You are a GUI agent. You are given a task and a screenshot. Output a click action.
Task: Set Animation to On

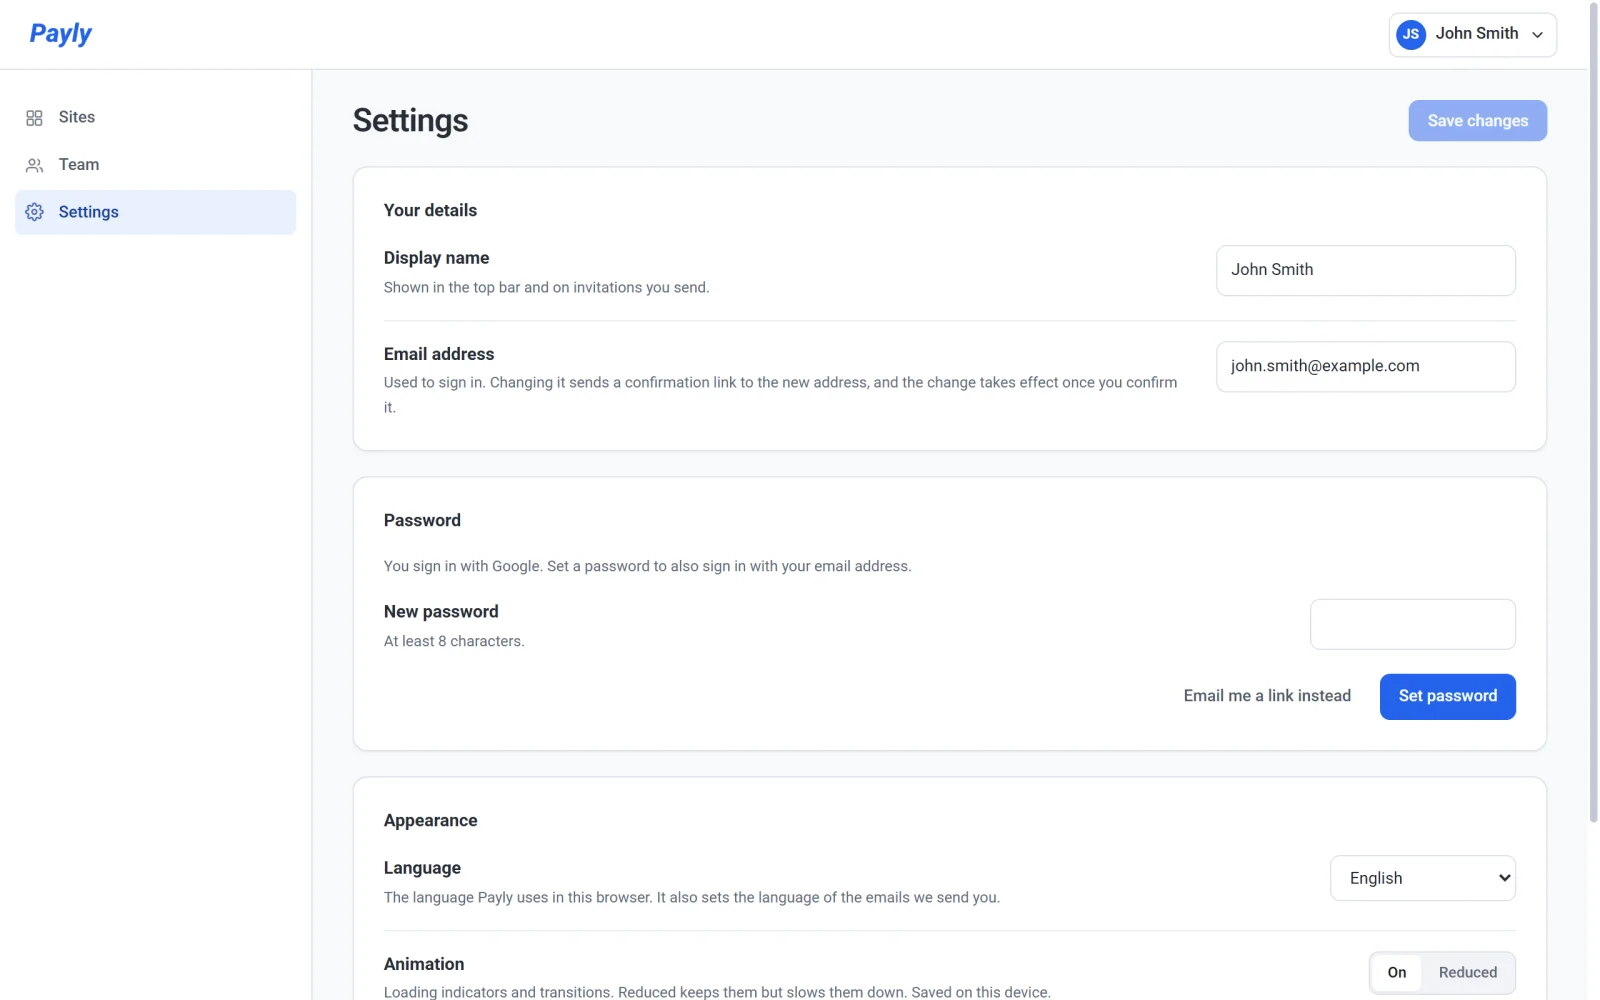click(1396, 972)
